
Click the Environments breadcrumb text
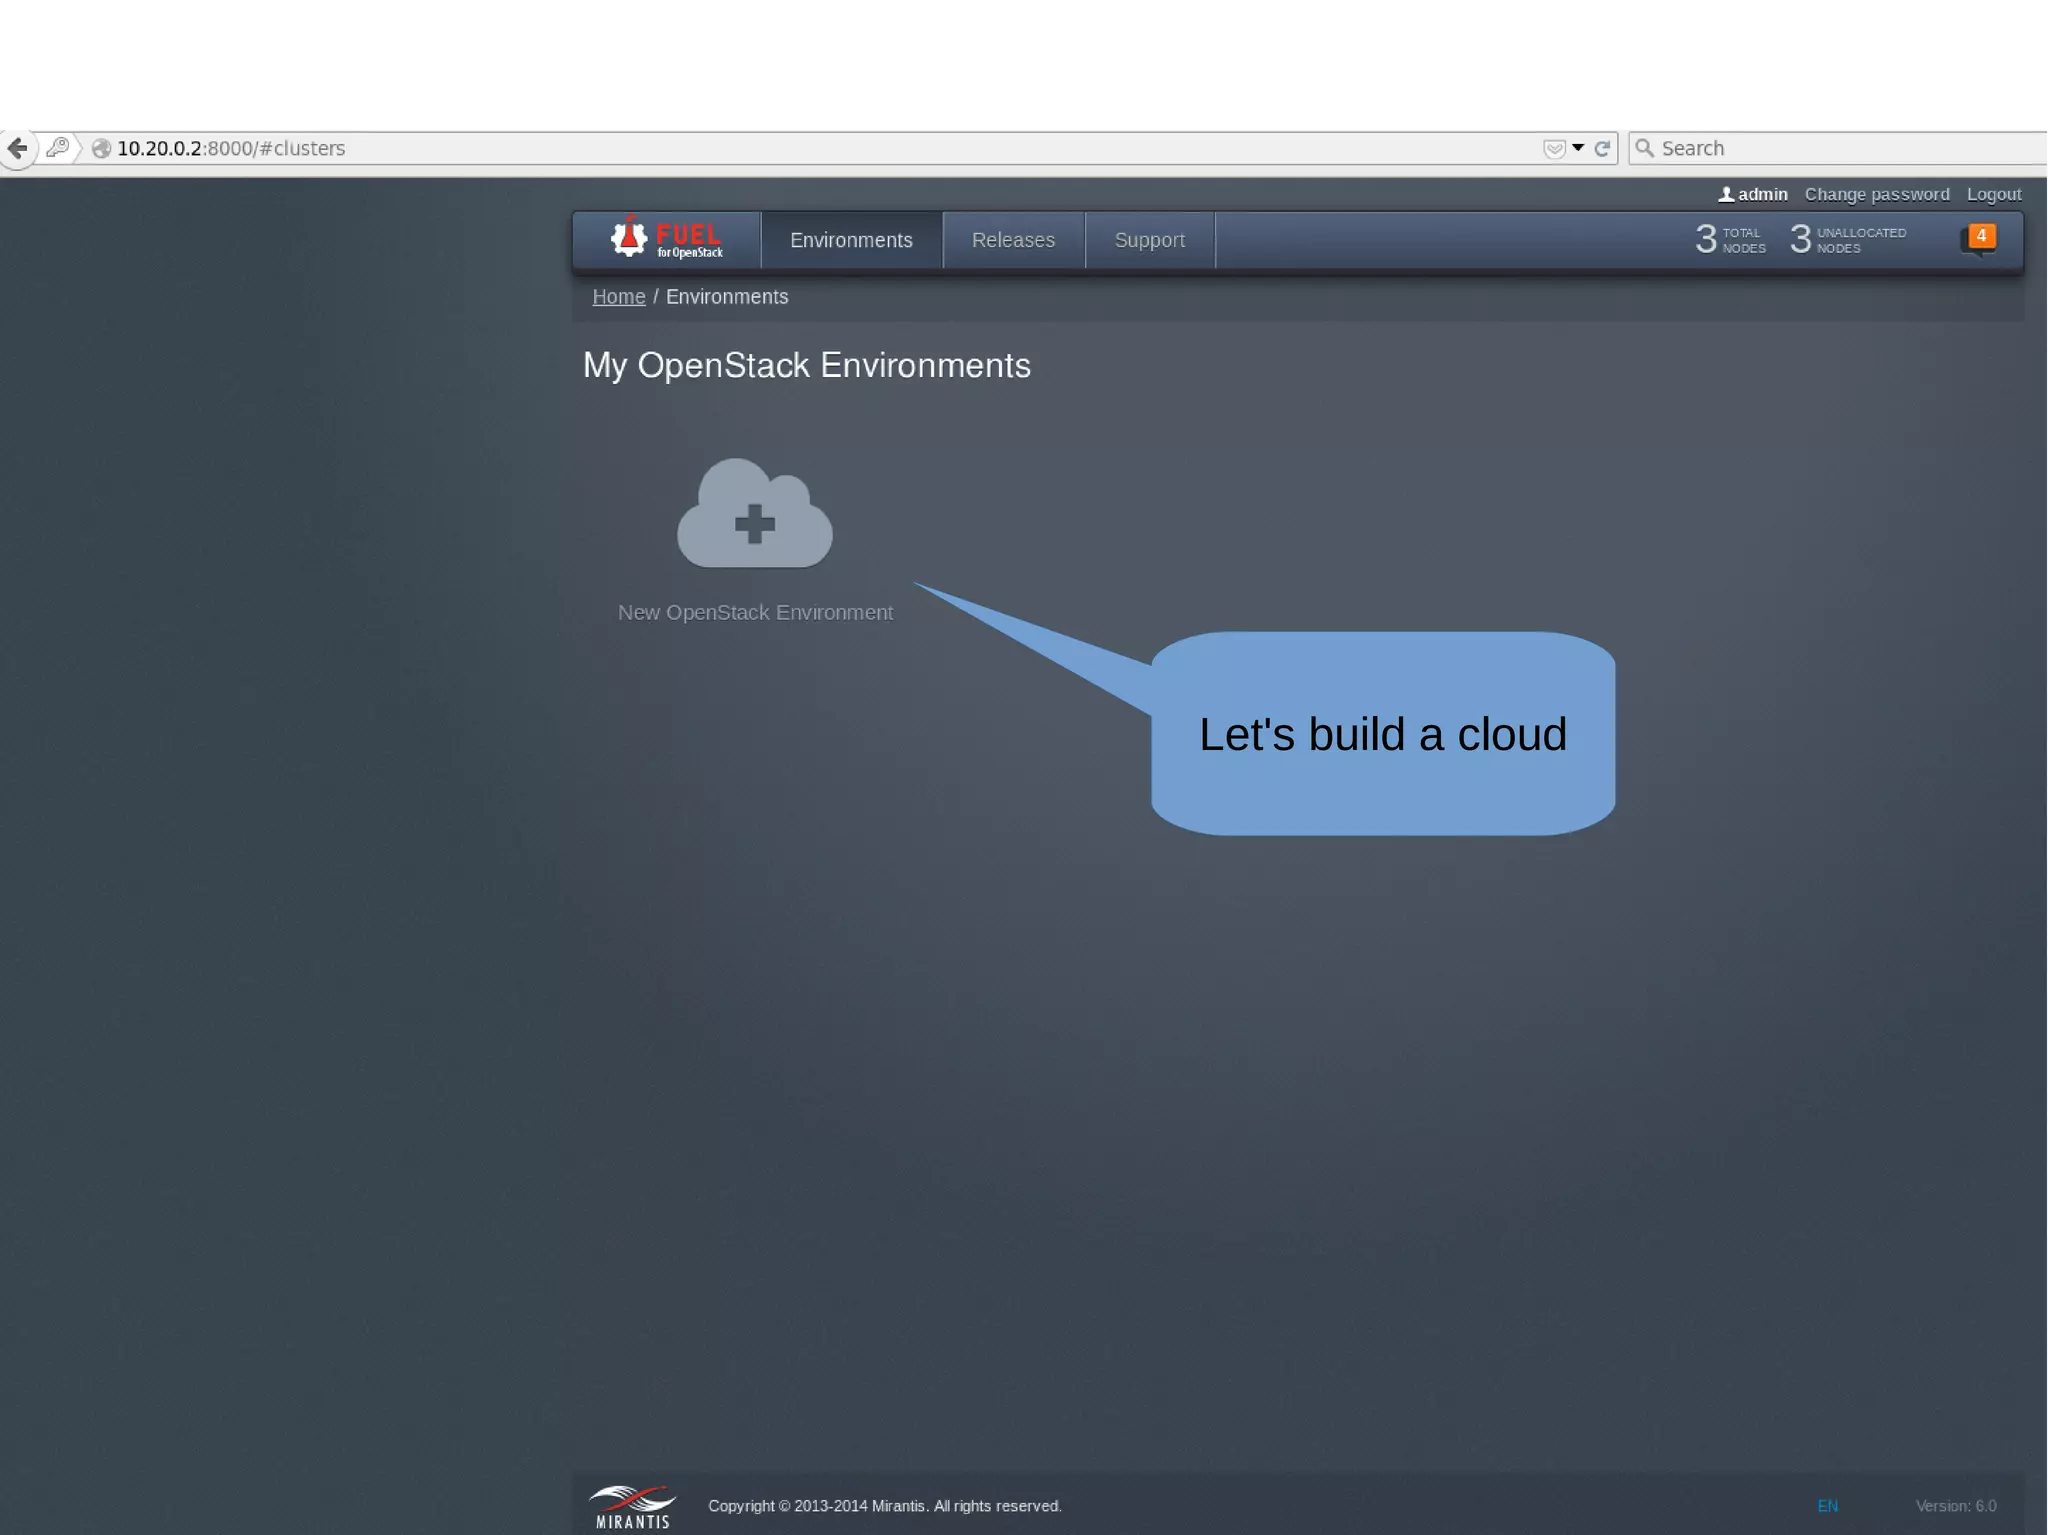pos(727,297)
